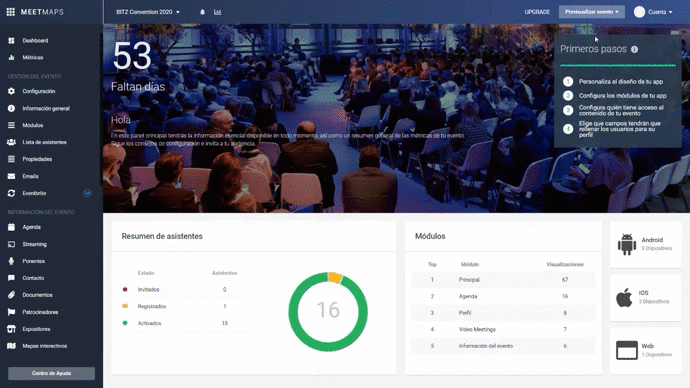Click the Primeros pasos progress bar

[x=618, y=66]
